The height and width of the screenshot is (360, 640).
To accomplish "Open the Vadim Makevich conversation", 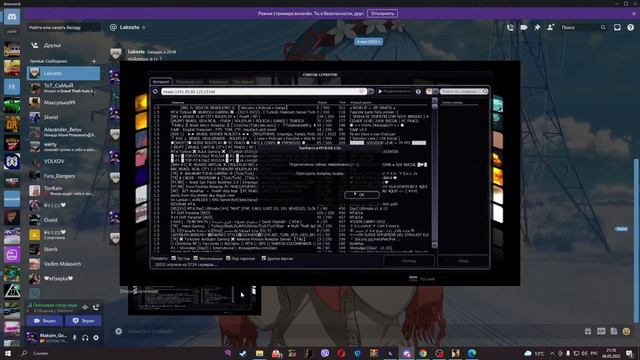I will pyautogui.click(x=64, y=264).
